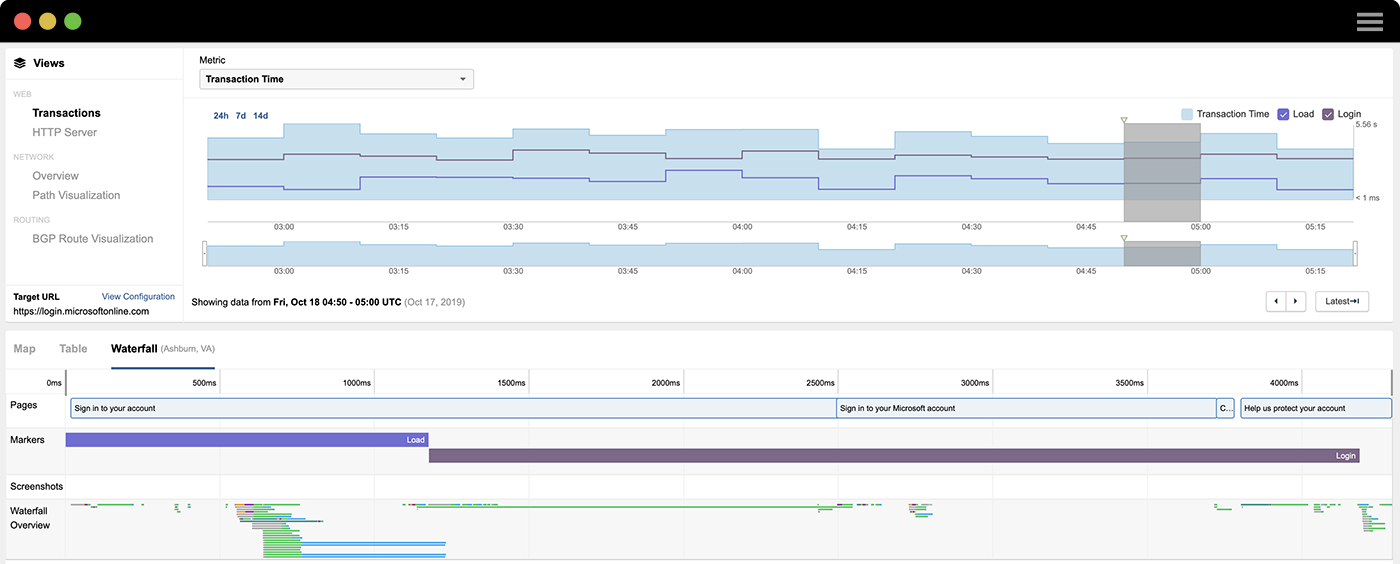The image size is (1400, 564).
Task: Choose the 14d time range
Action: tap(260, 116)
